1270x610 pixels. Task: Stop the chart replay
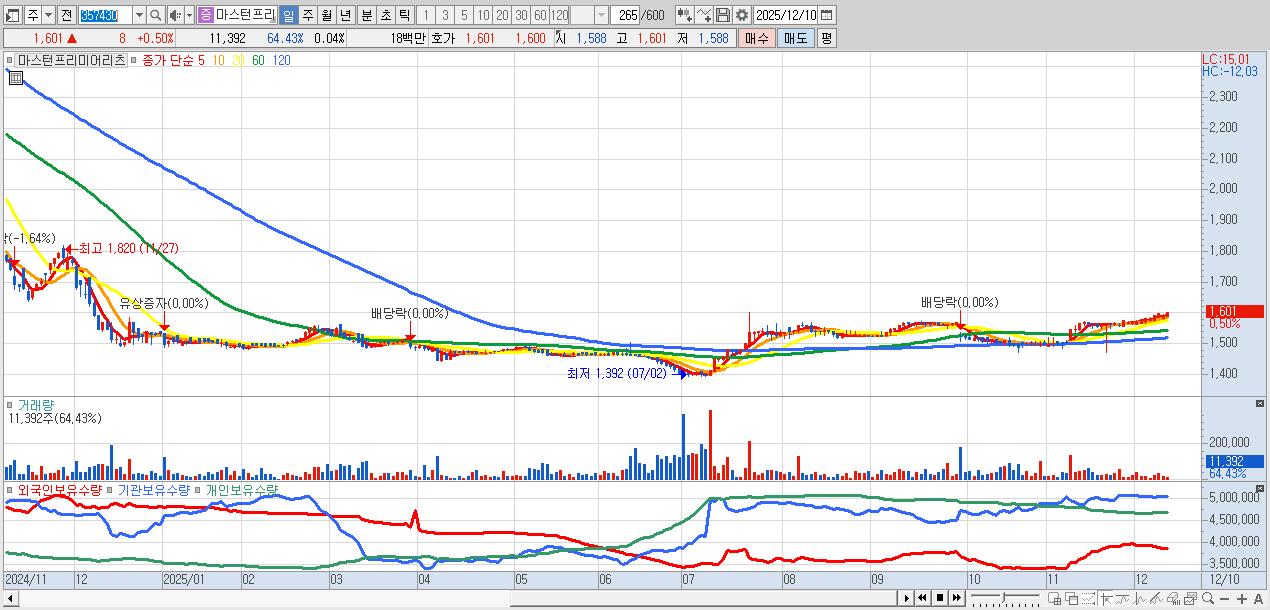[x=940, y=598]
